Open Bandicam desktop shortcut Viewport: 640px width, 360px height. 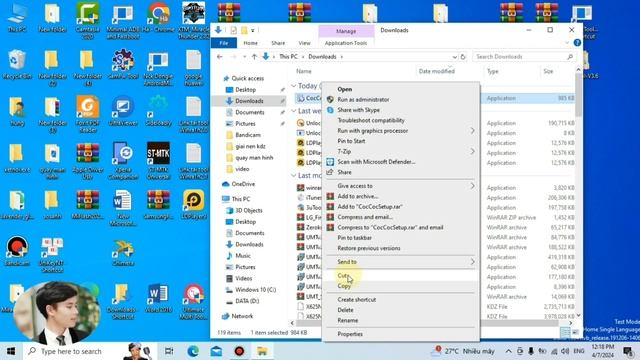tap(17, 251)
